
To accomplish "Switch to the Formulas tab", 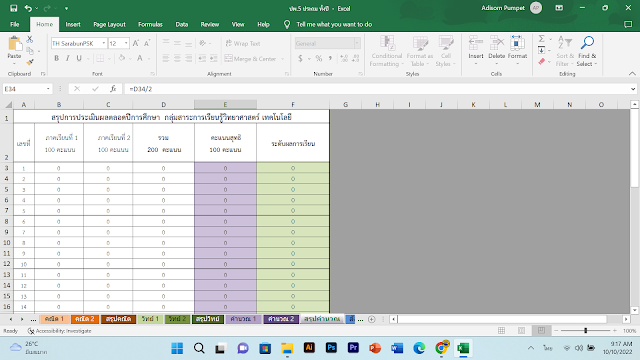I will coord(150,24).
